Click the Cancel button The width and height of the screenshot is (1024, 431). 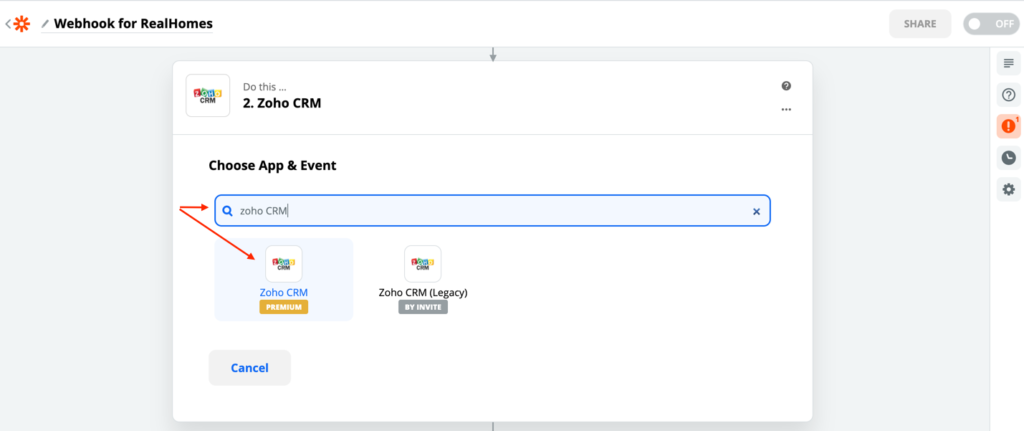(249, 368)
